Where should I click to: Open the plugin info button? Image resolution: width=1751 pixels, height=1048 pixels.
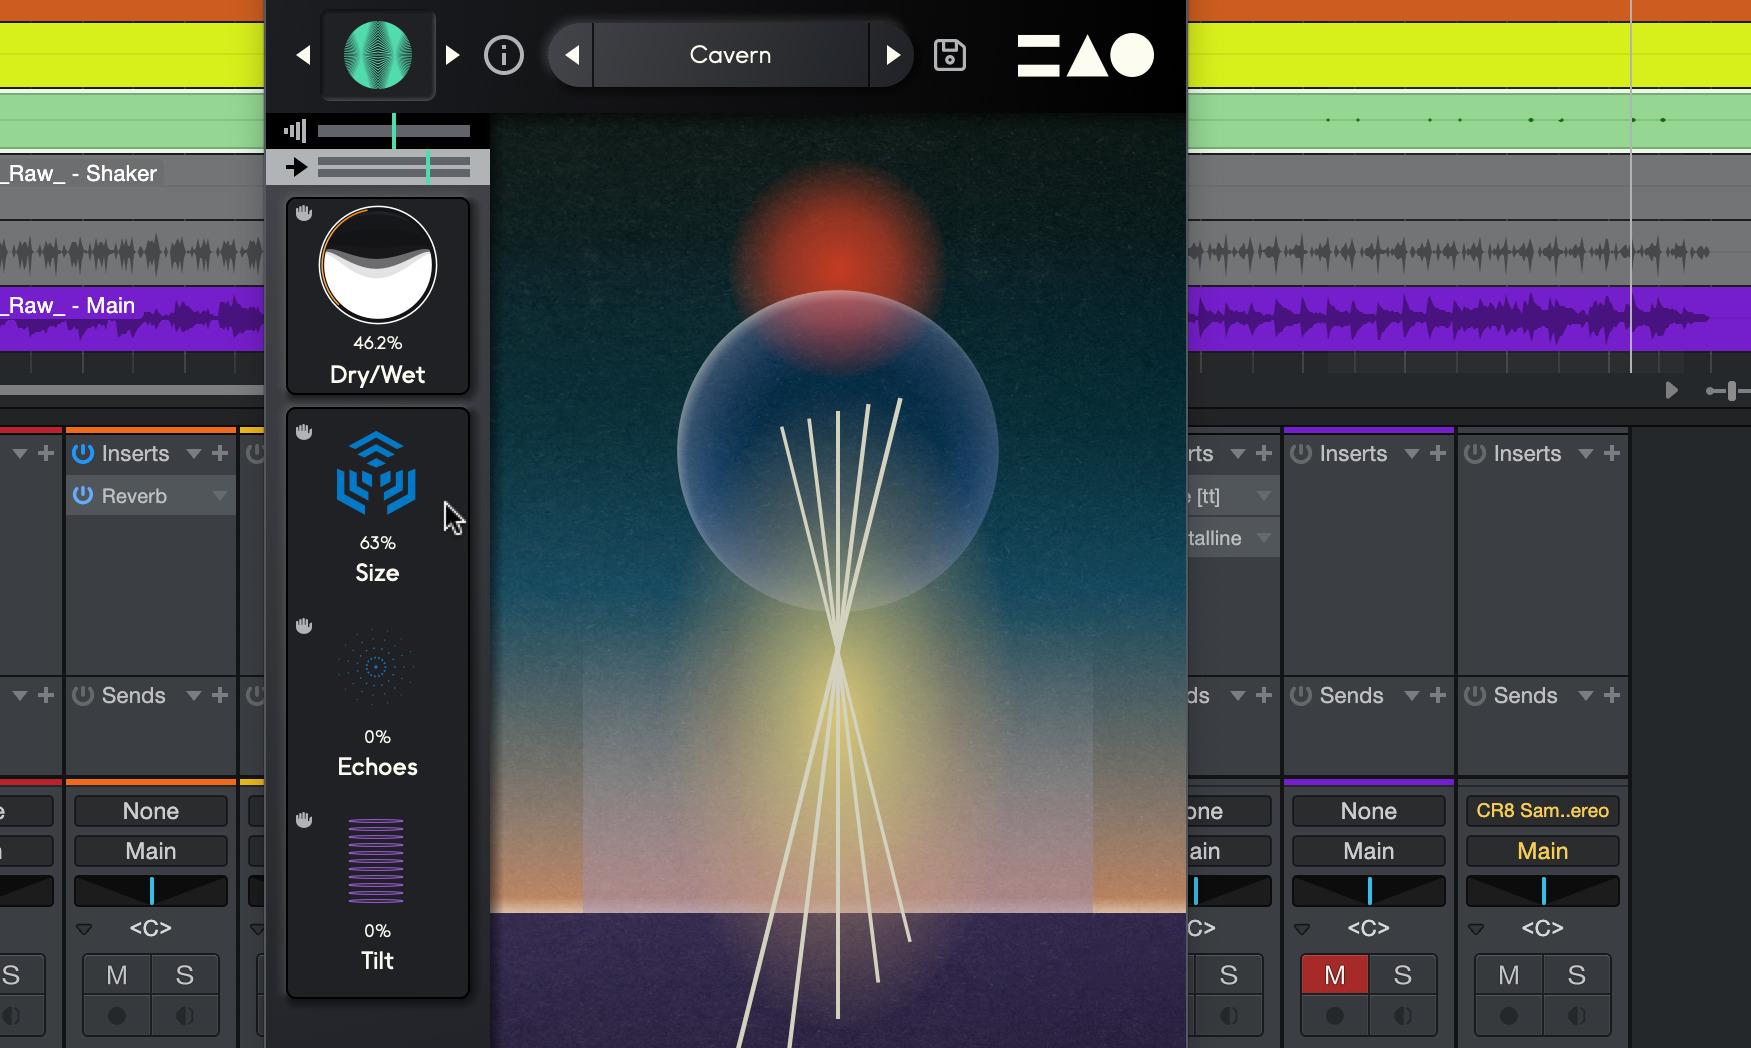coord(504,55)
